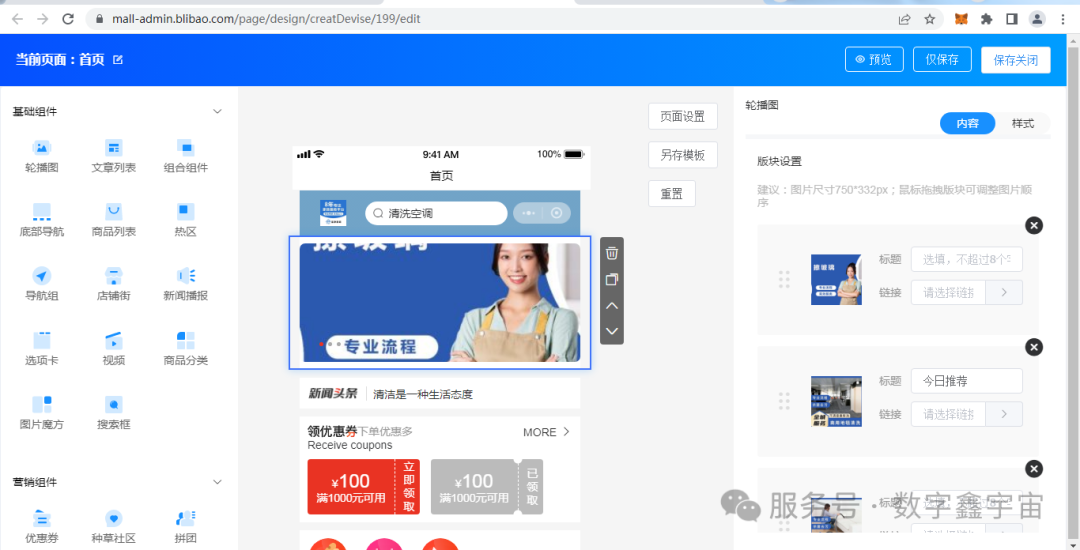Add the 商品分类 product category component
1080x550 pixels.
[x=185, y=348]
